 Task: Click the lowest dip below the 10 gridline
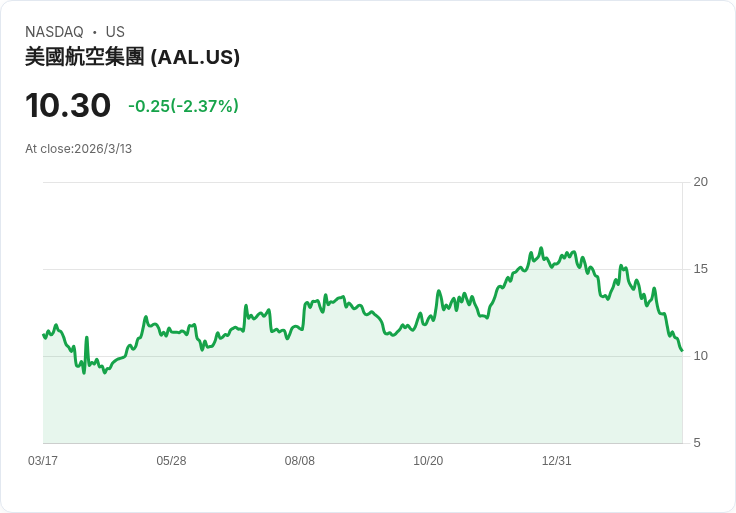tap(84, 373)
